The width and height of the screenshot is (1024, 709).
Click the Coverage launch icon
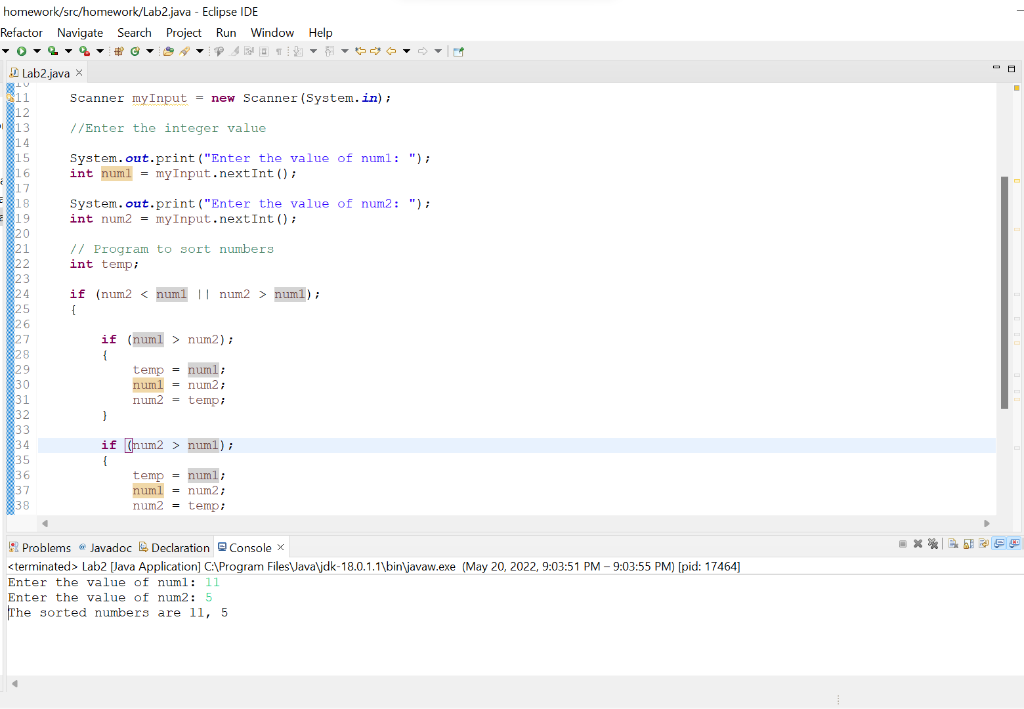tap(53, 51)
